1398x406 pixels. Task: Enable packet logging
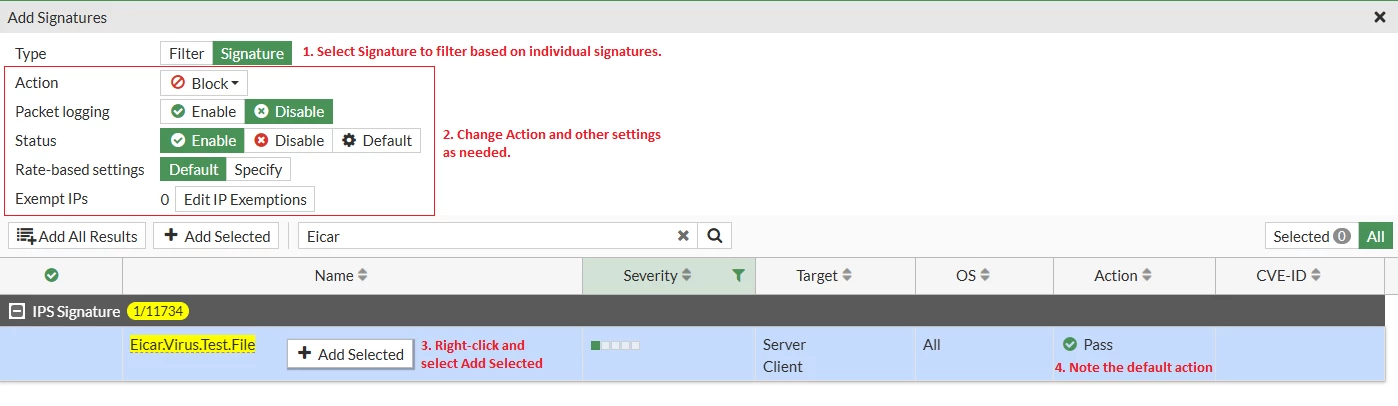point(203,111)
